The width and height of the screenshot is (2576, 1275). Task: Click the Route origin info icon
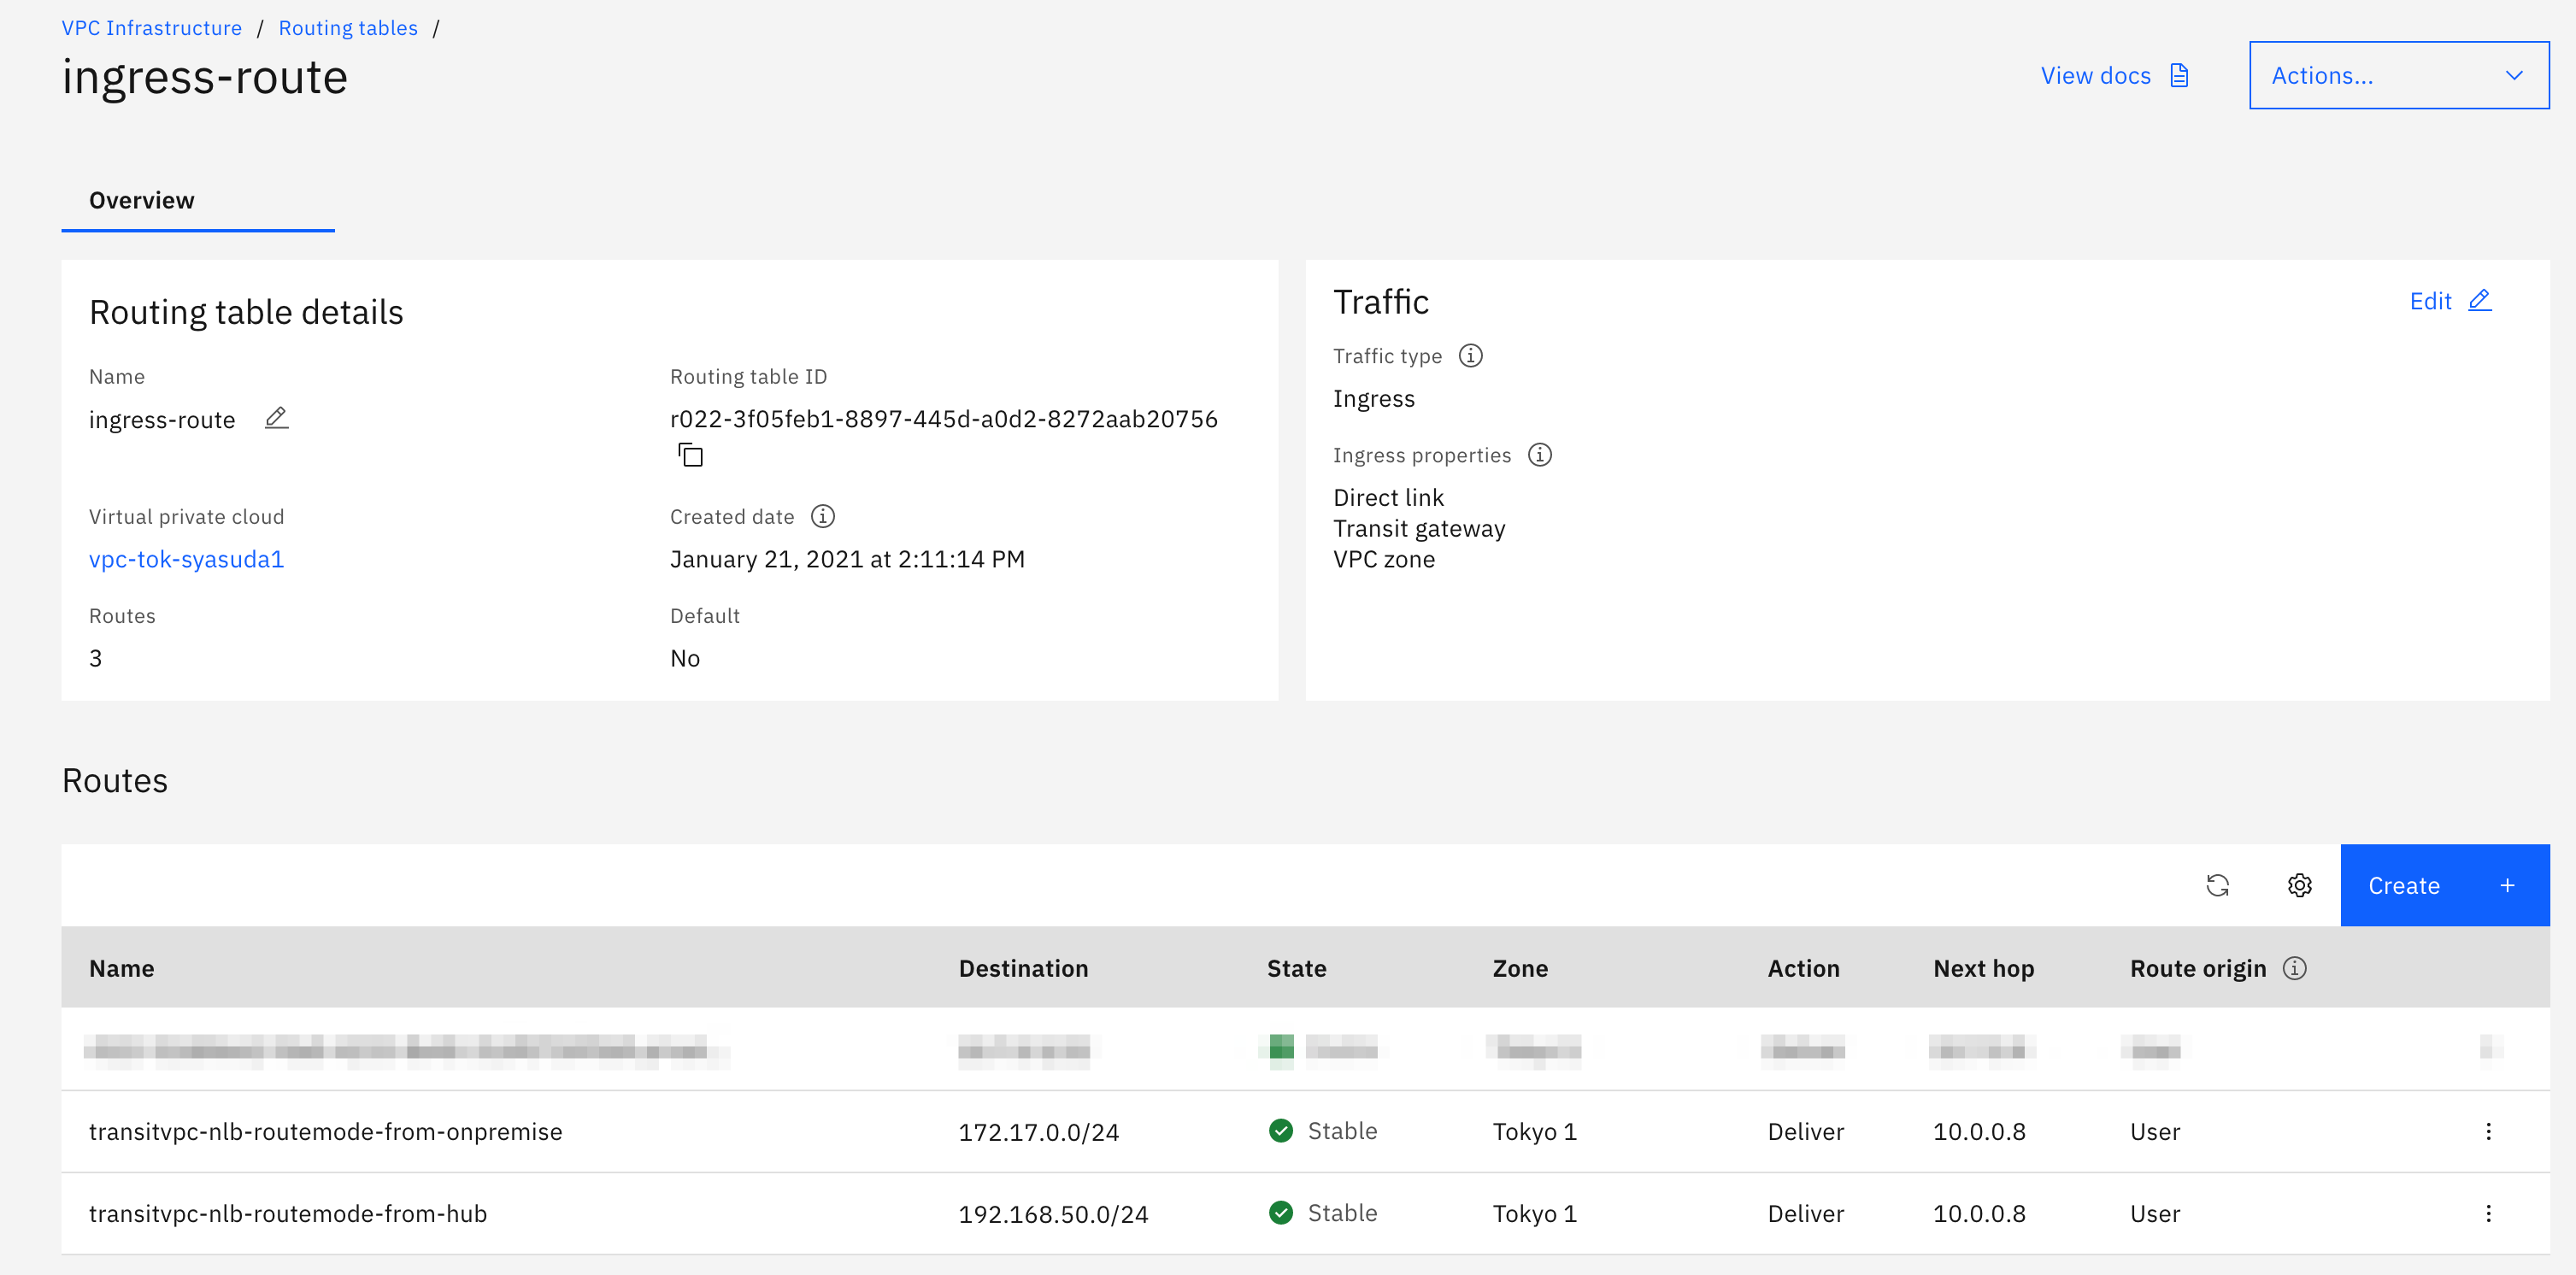click(2294, 968)
